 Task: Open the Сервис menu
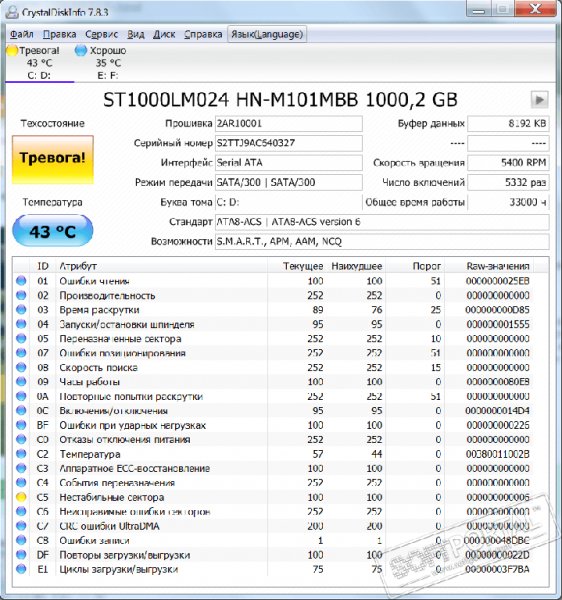tap(101, 34)
